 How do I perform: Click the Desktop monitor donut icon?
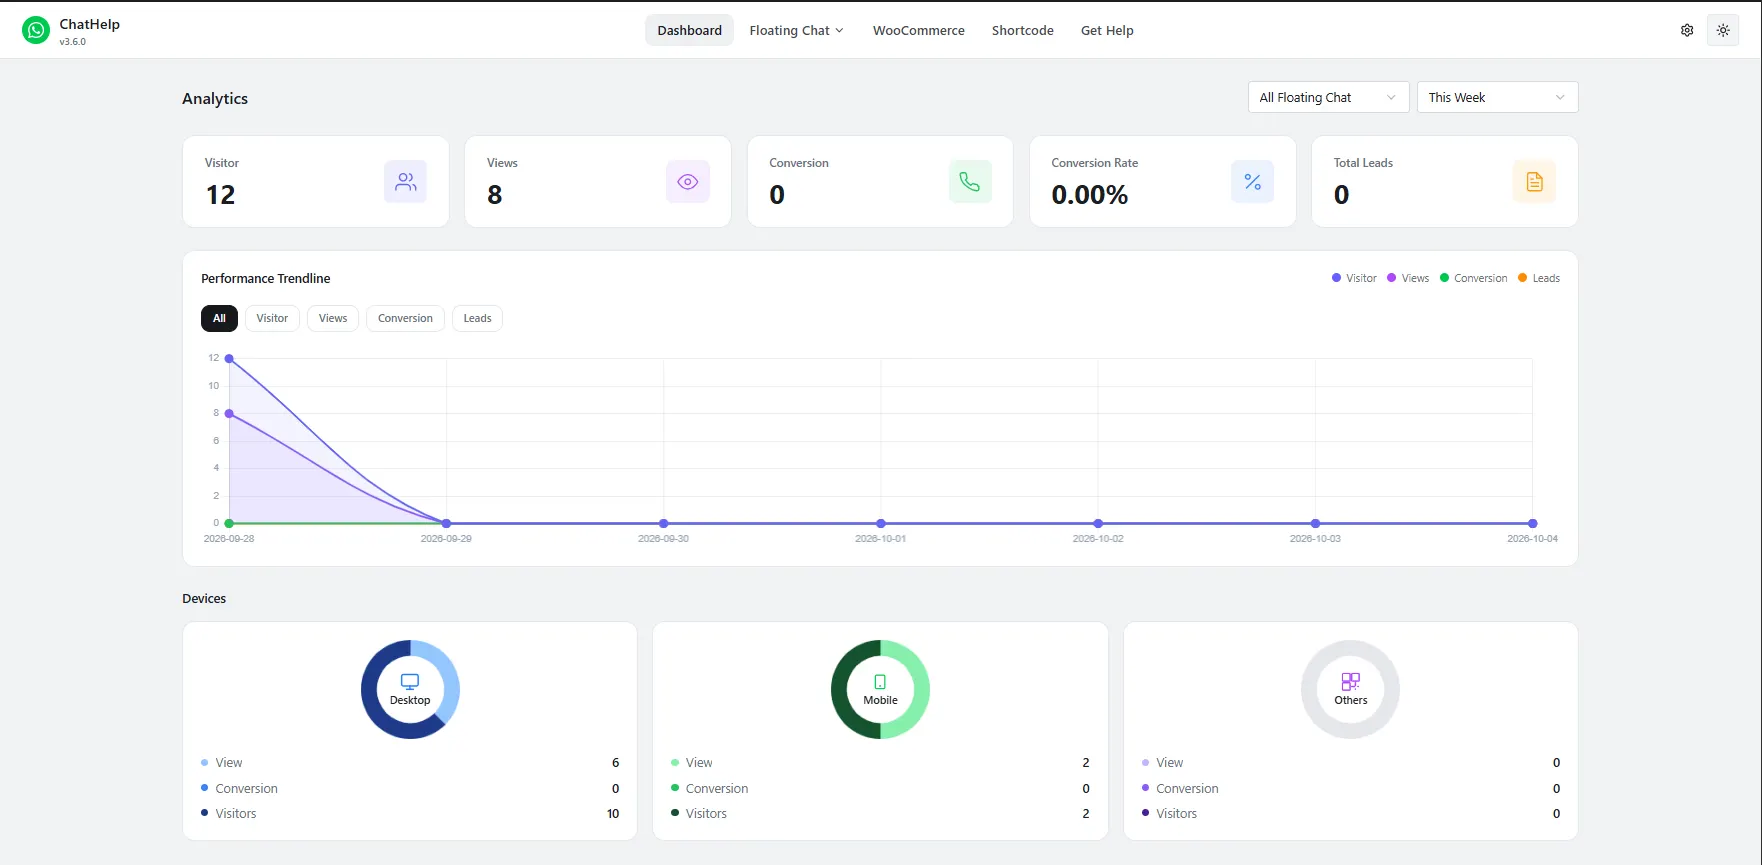tap(410, 682)
